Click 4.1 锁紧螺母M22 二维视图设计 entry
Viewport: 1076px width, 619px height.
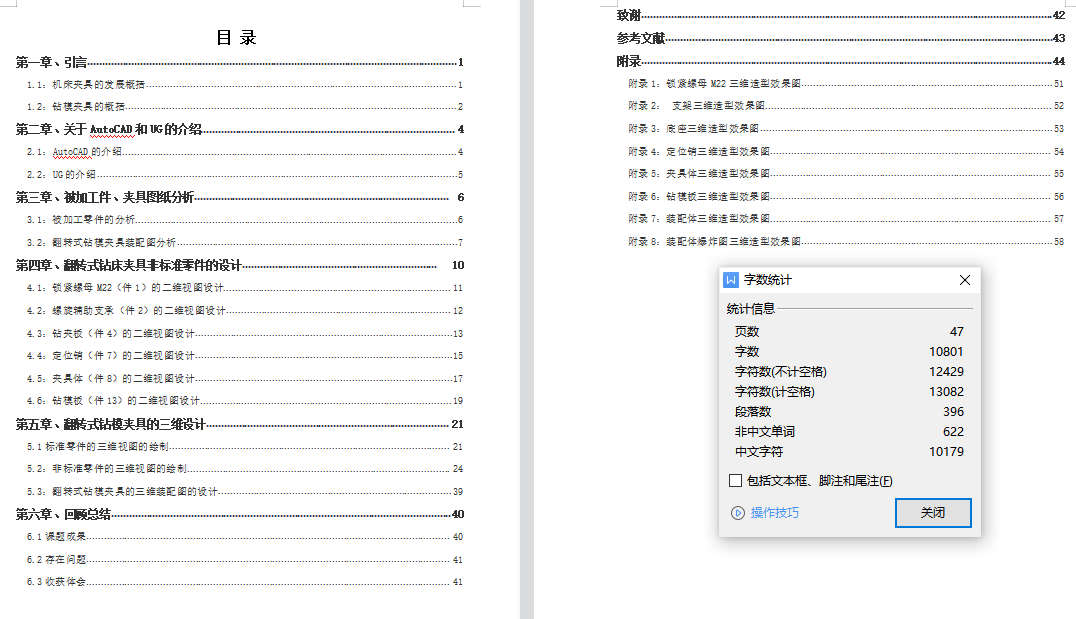[x=139, y=288]
